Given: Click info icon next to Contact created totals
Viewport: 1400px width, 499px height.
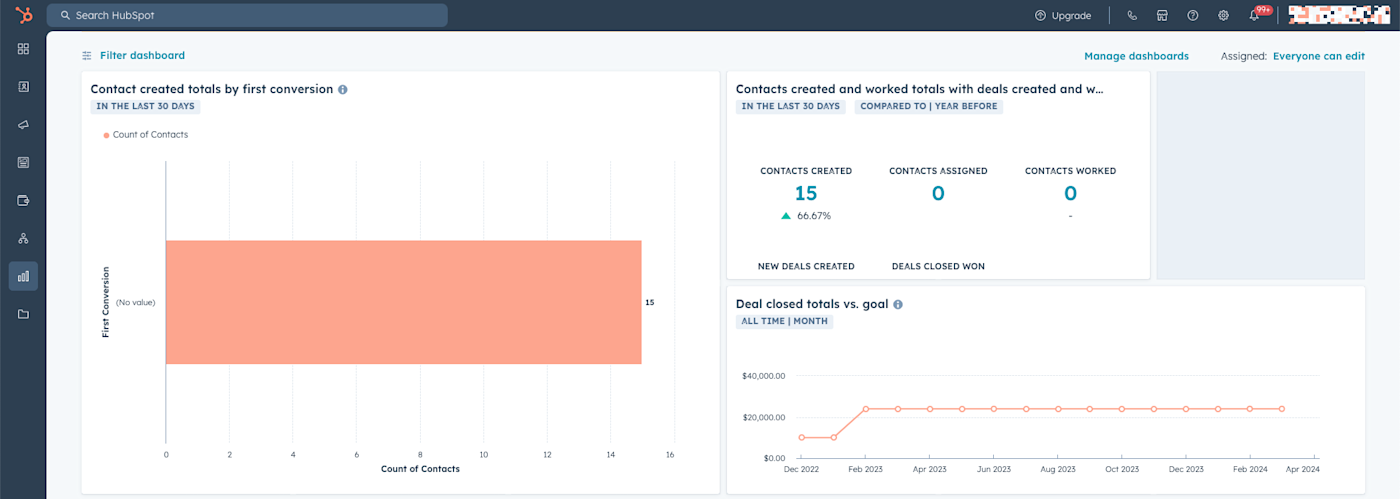Looking at the screenshot, I should point(343,89).
